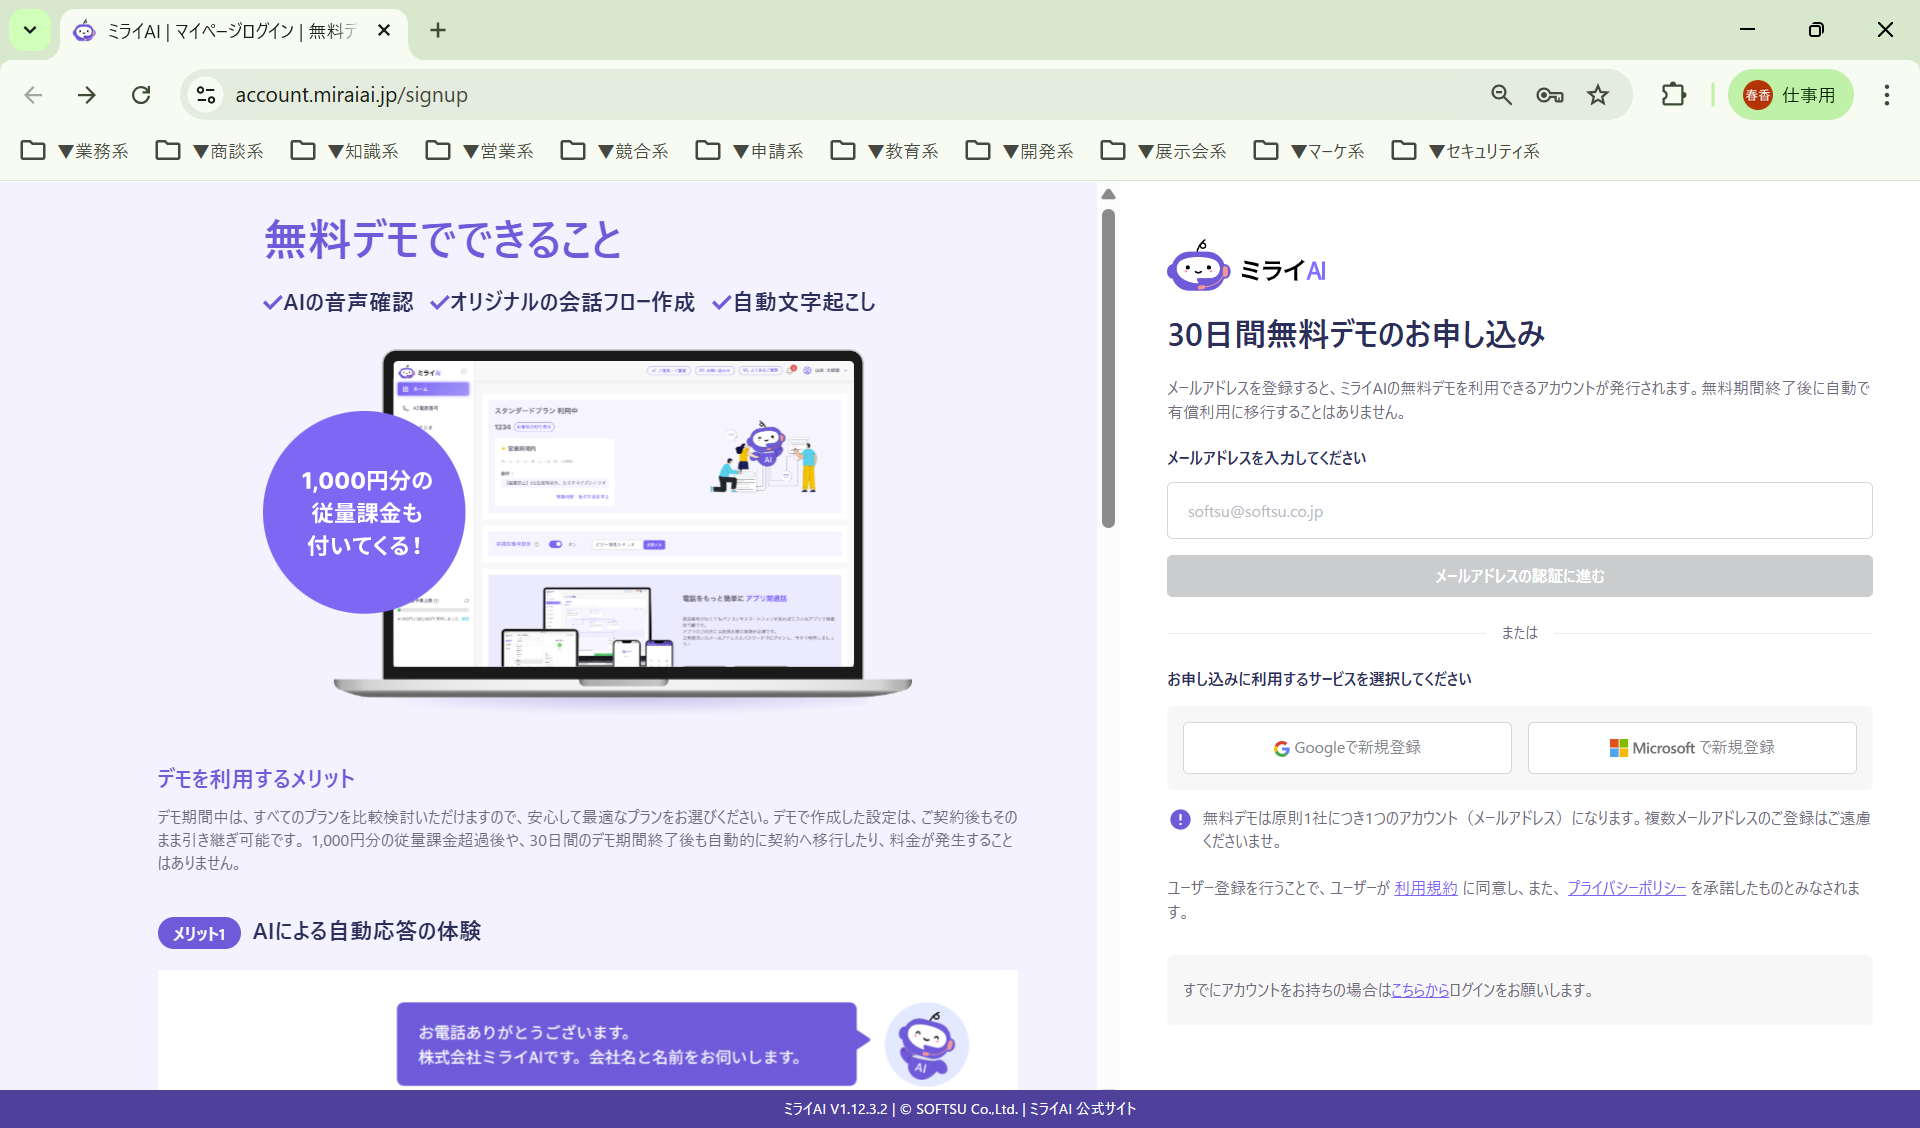Reload the current page
This screenshot has width=1920, height=1128.
pos(141,95)
